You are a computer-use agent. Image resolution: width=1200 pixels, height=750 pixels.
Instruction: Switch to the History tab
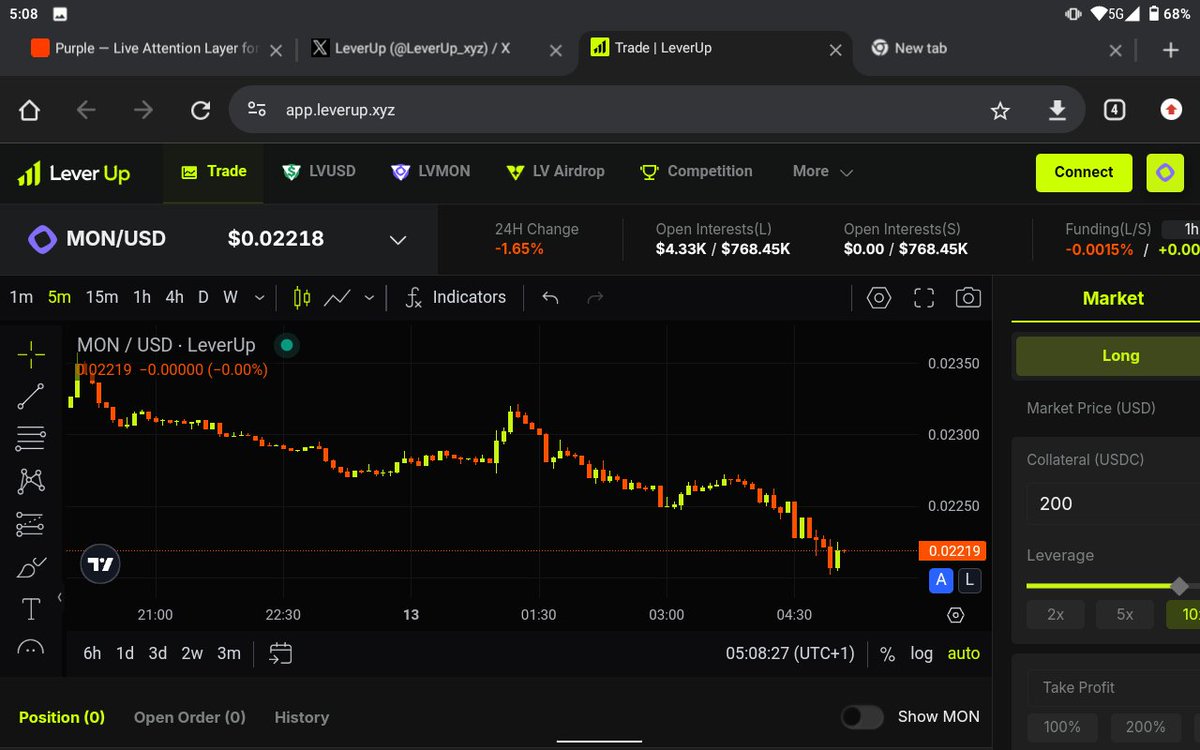click(301, 717)
